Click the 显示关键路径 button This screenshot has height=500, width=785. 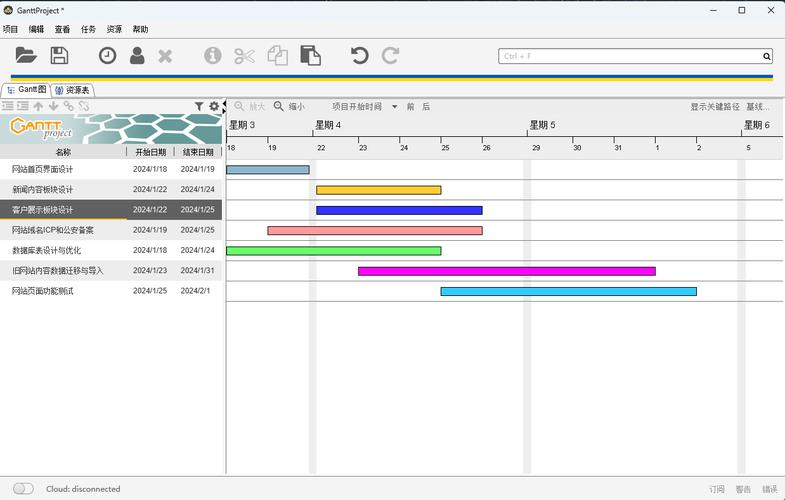tap(714, 106)
